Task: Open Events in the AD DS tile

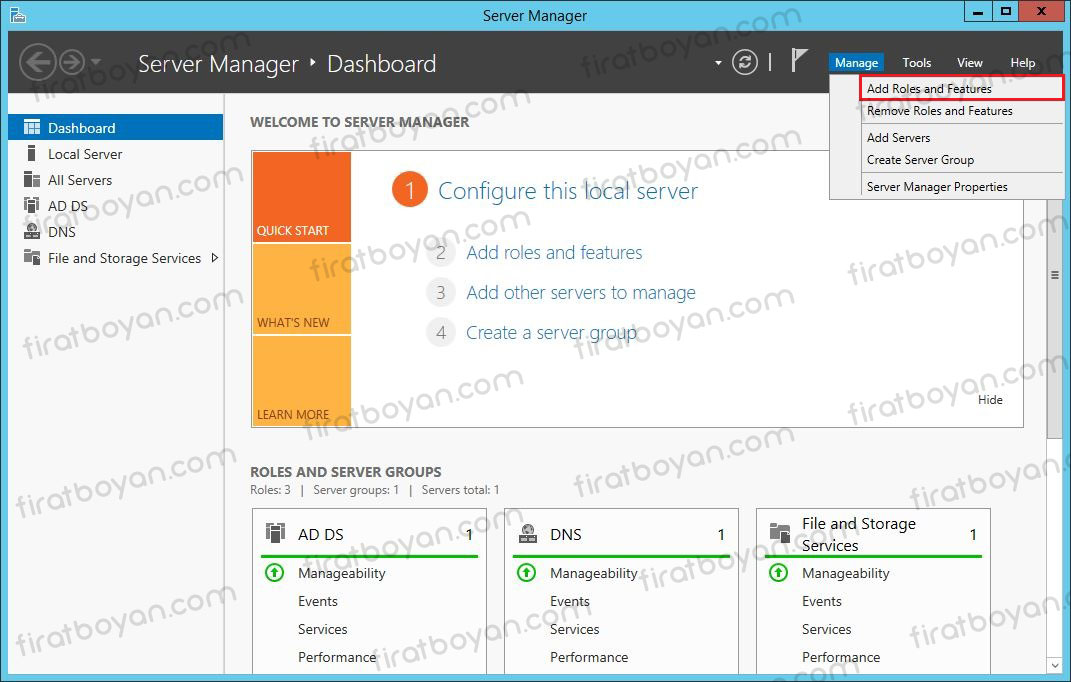Action: [x=318, y=601]
